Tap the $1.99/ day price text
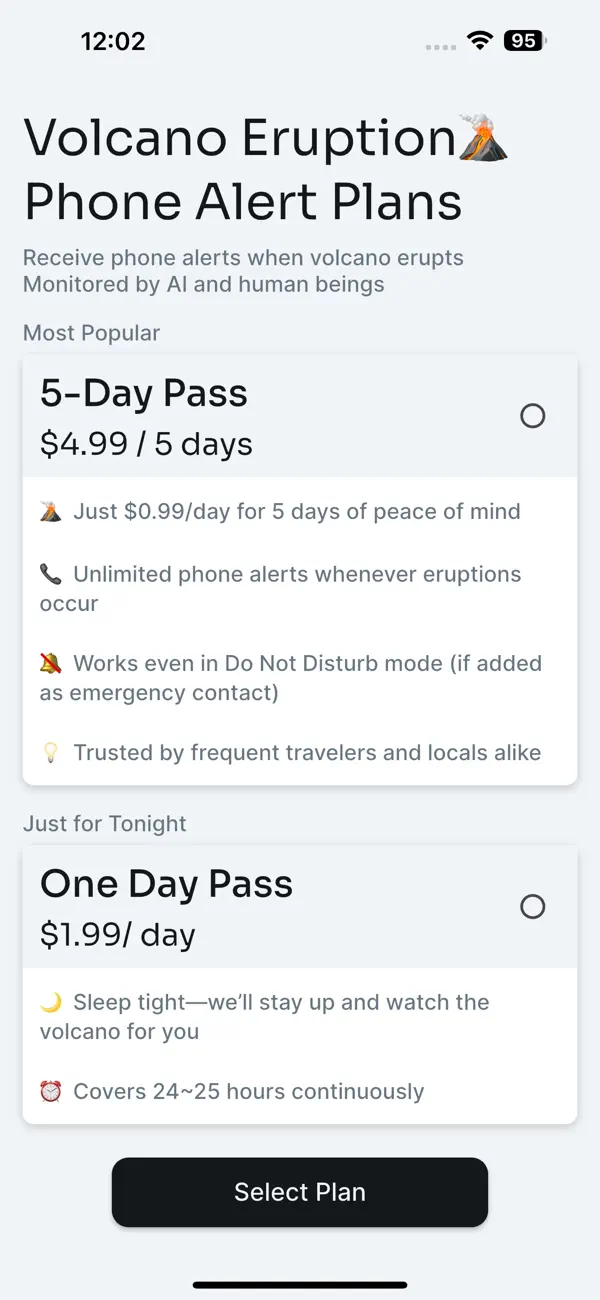The image size is (600, 1300). tap(118, 935)
